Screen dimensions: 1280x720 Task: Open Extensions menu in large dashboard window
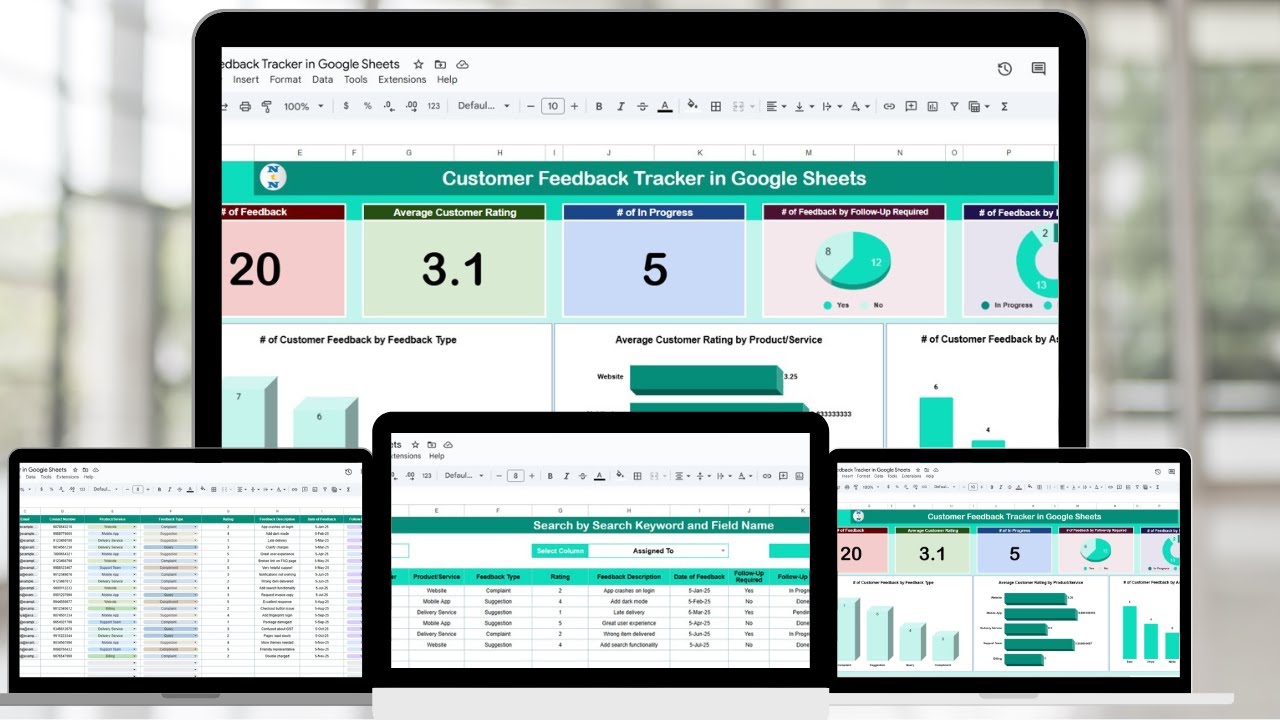402,80
